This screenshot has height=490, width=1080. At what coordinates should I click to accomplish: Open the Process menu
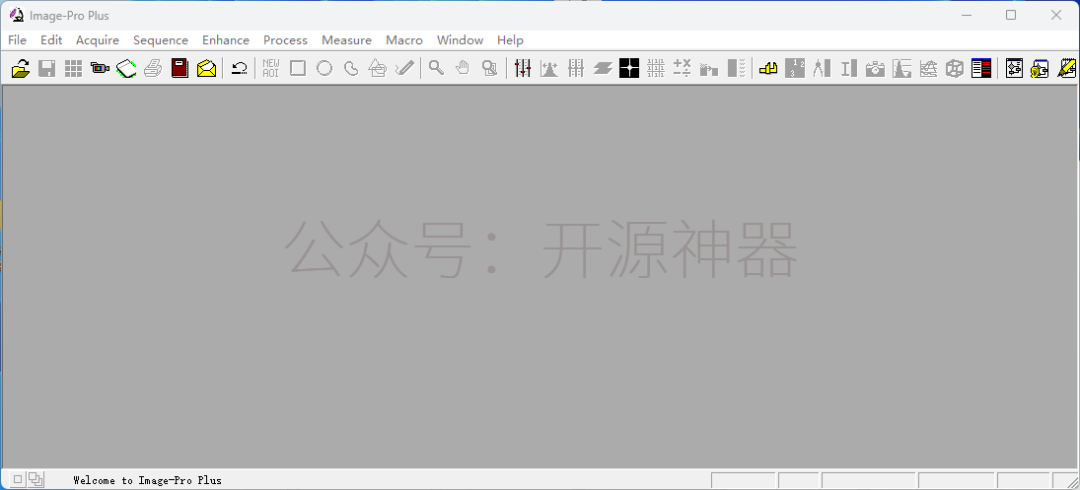[x=285, y=40]
